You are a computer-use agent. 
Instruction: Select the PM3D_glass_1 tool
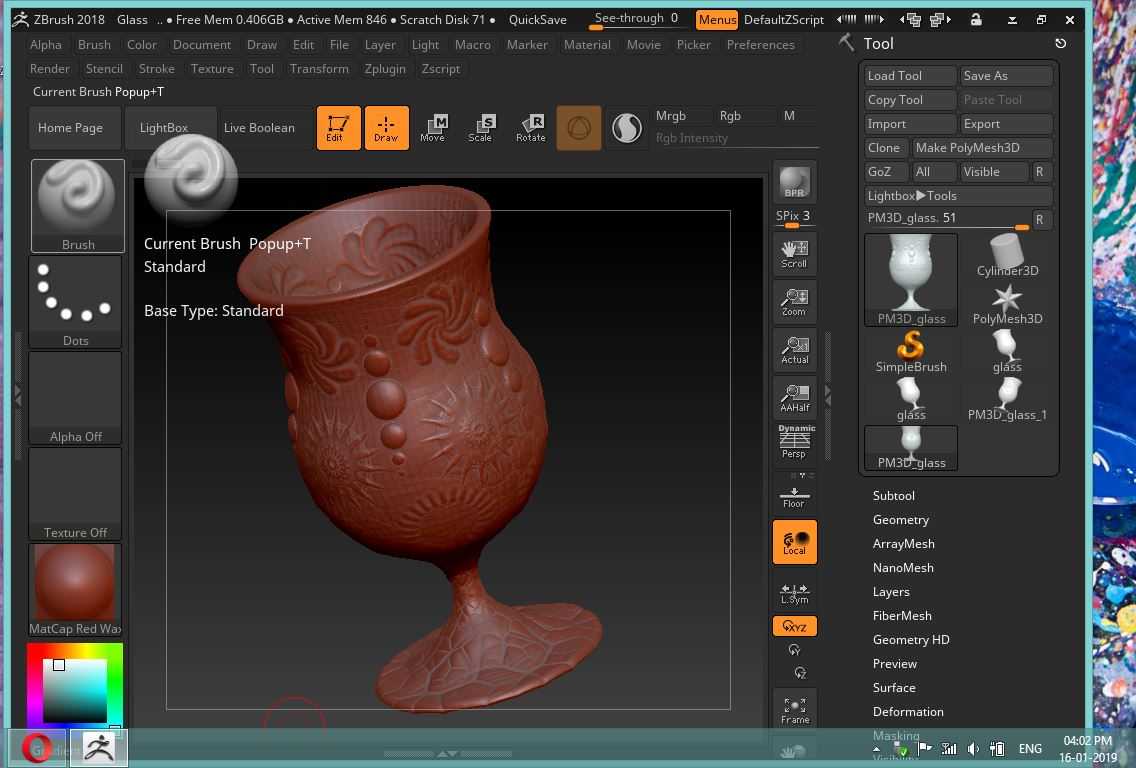1007,399
